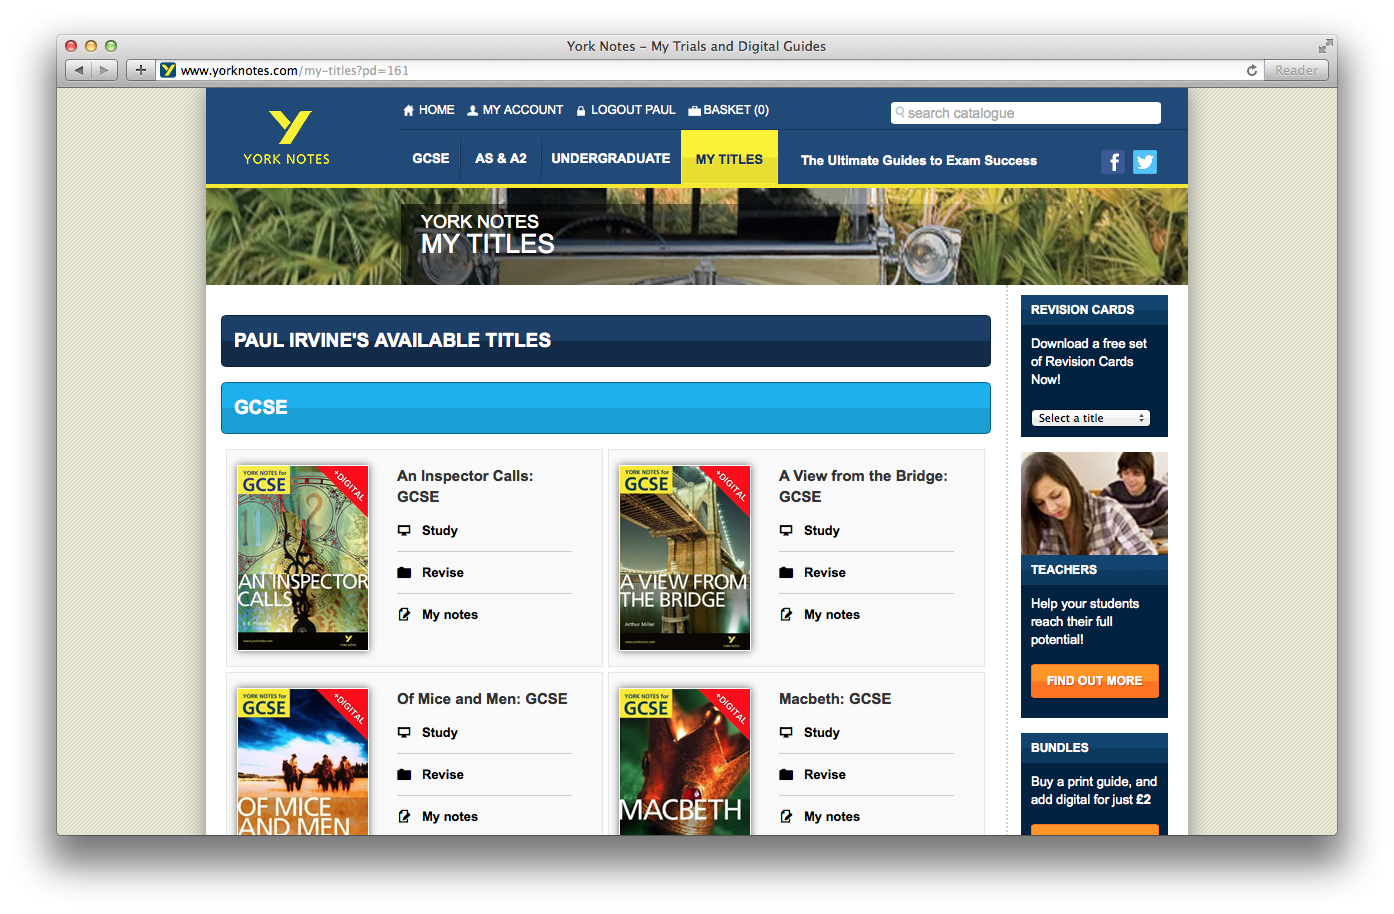Click Macbeth: GCSE title
This screenshot has width=1394, height=914.
(835, 699)
